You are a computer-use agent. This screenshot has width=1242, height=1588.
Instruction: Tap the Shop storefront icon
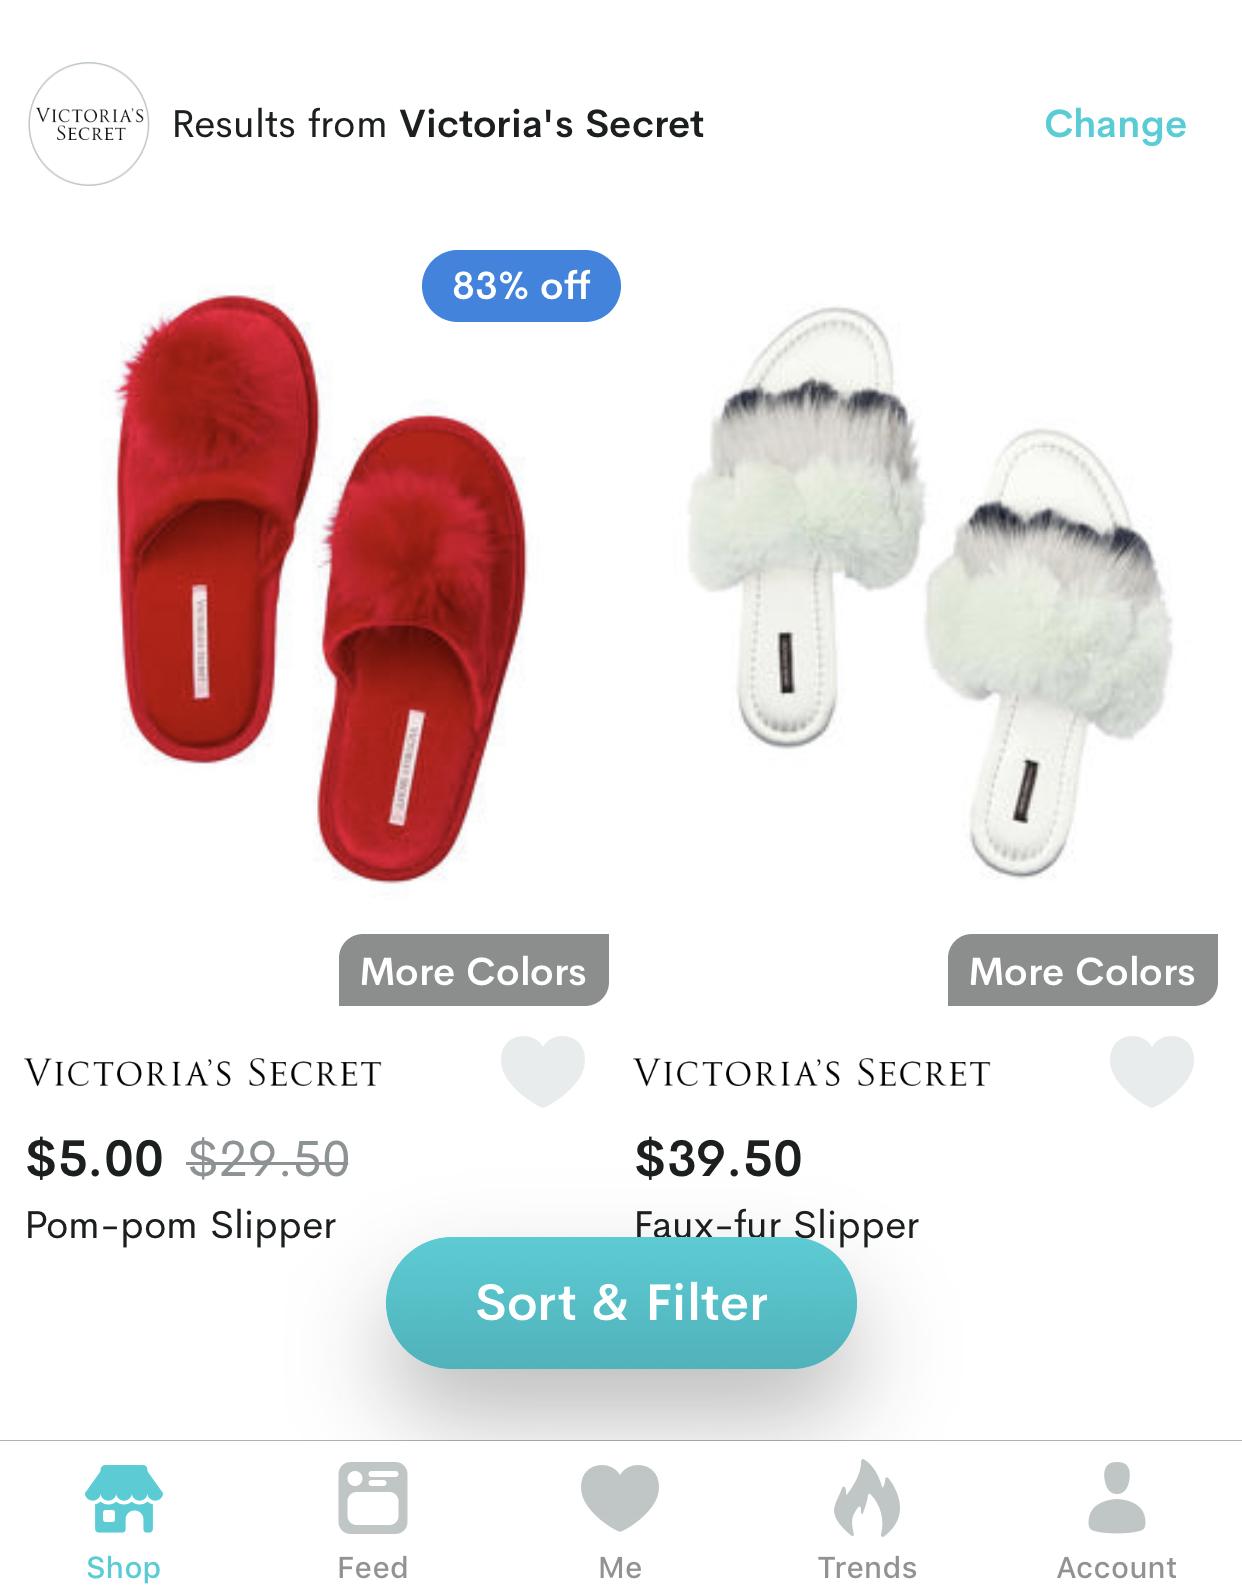click(124, 1497)
